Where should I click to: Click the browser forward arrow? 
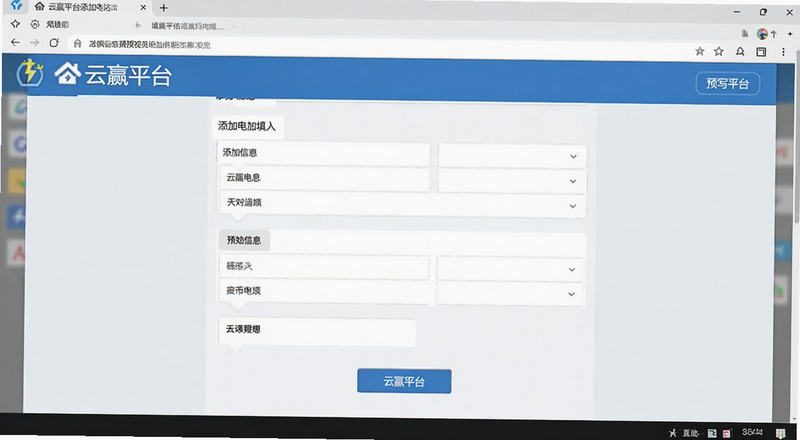pos(35,43)
